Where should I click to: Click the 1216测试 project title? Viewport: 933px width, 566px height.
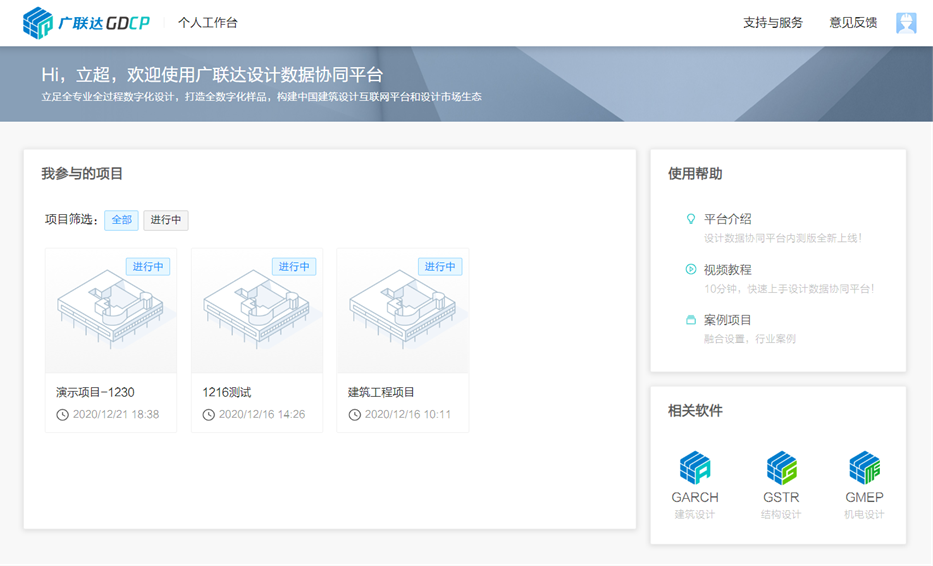227,392
